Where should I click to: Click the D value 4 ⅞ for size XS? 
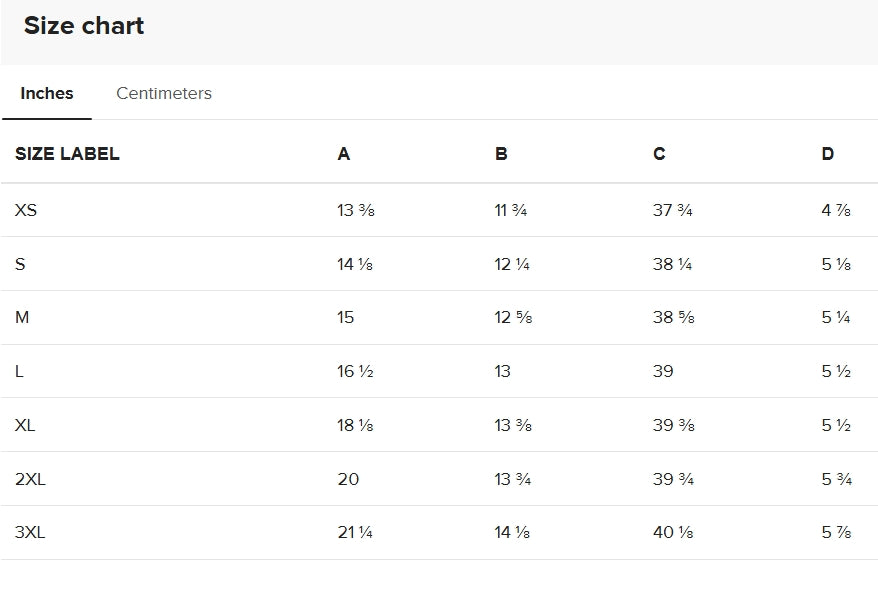tap(836, 210)
